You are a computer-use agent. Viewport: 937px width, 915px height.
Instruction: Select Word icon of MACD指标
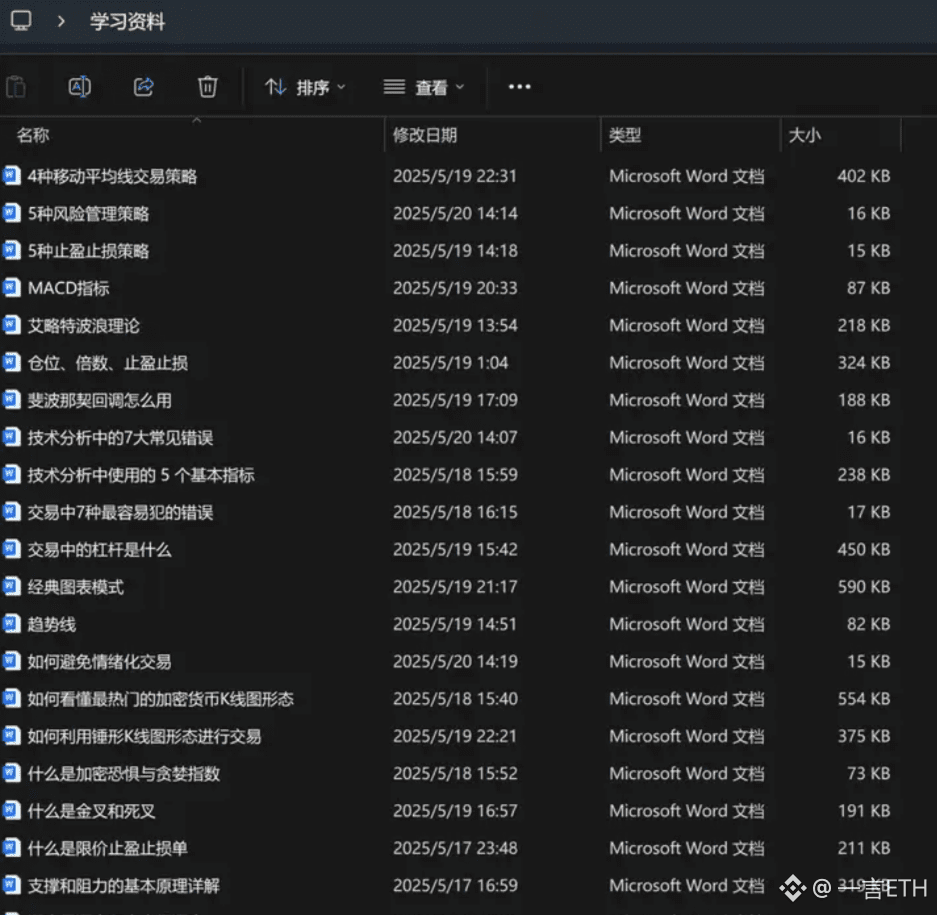pyautogui.click(x=11, y=288)
